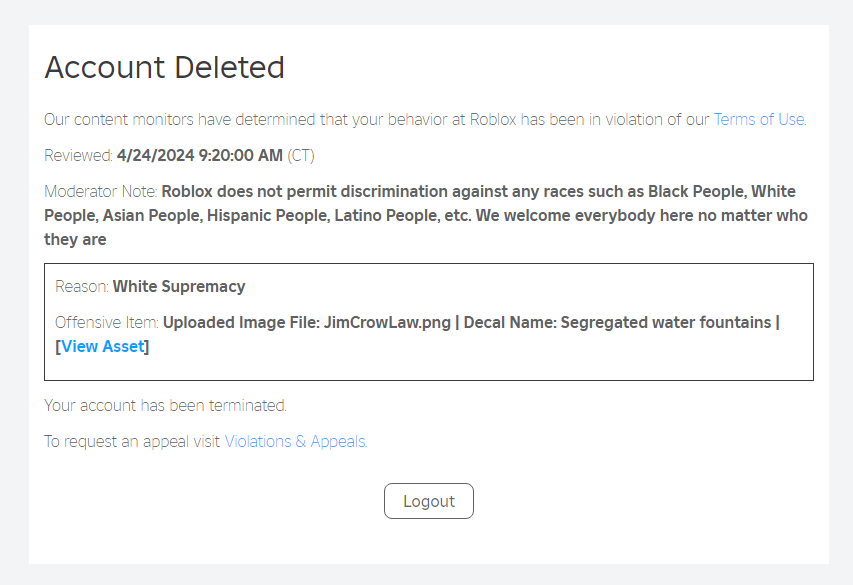Click the Offensive Item: label
Viewport: 853px width, 585px height.
(107, 322)
